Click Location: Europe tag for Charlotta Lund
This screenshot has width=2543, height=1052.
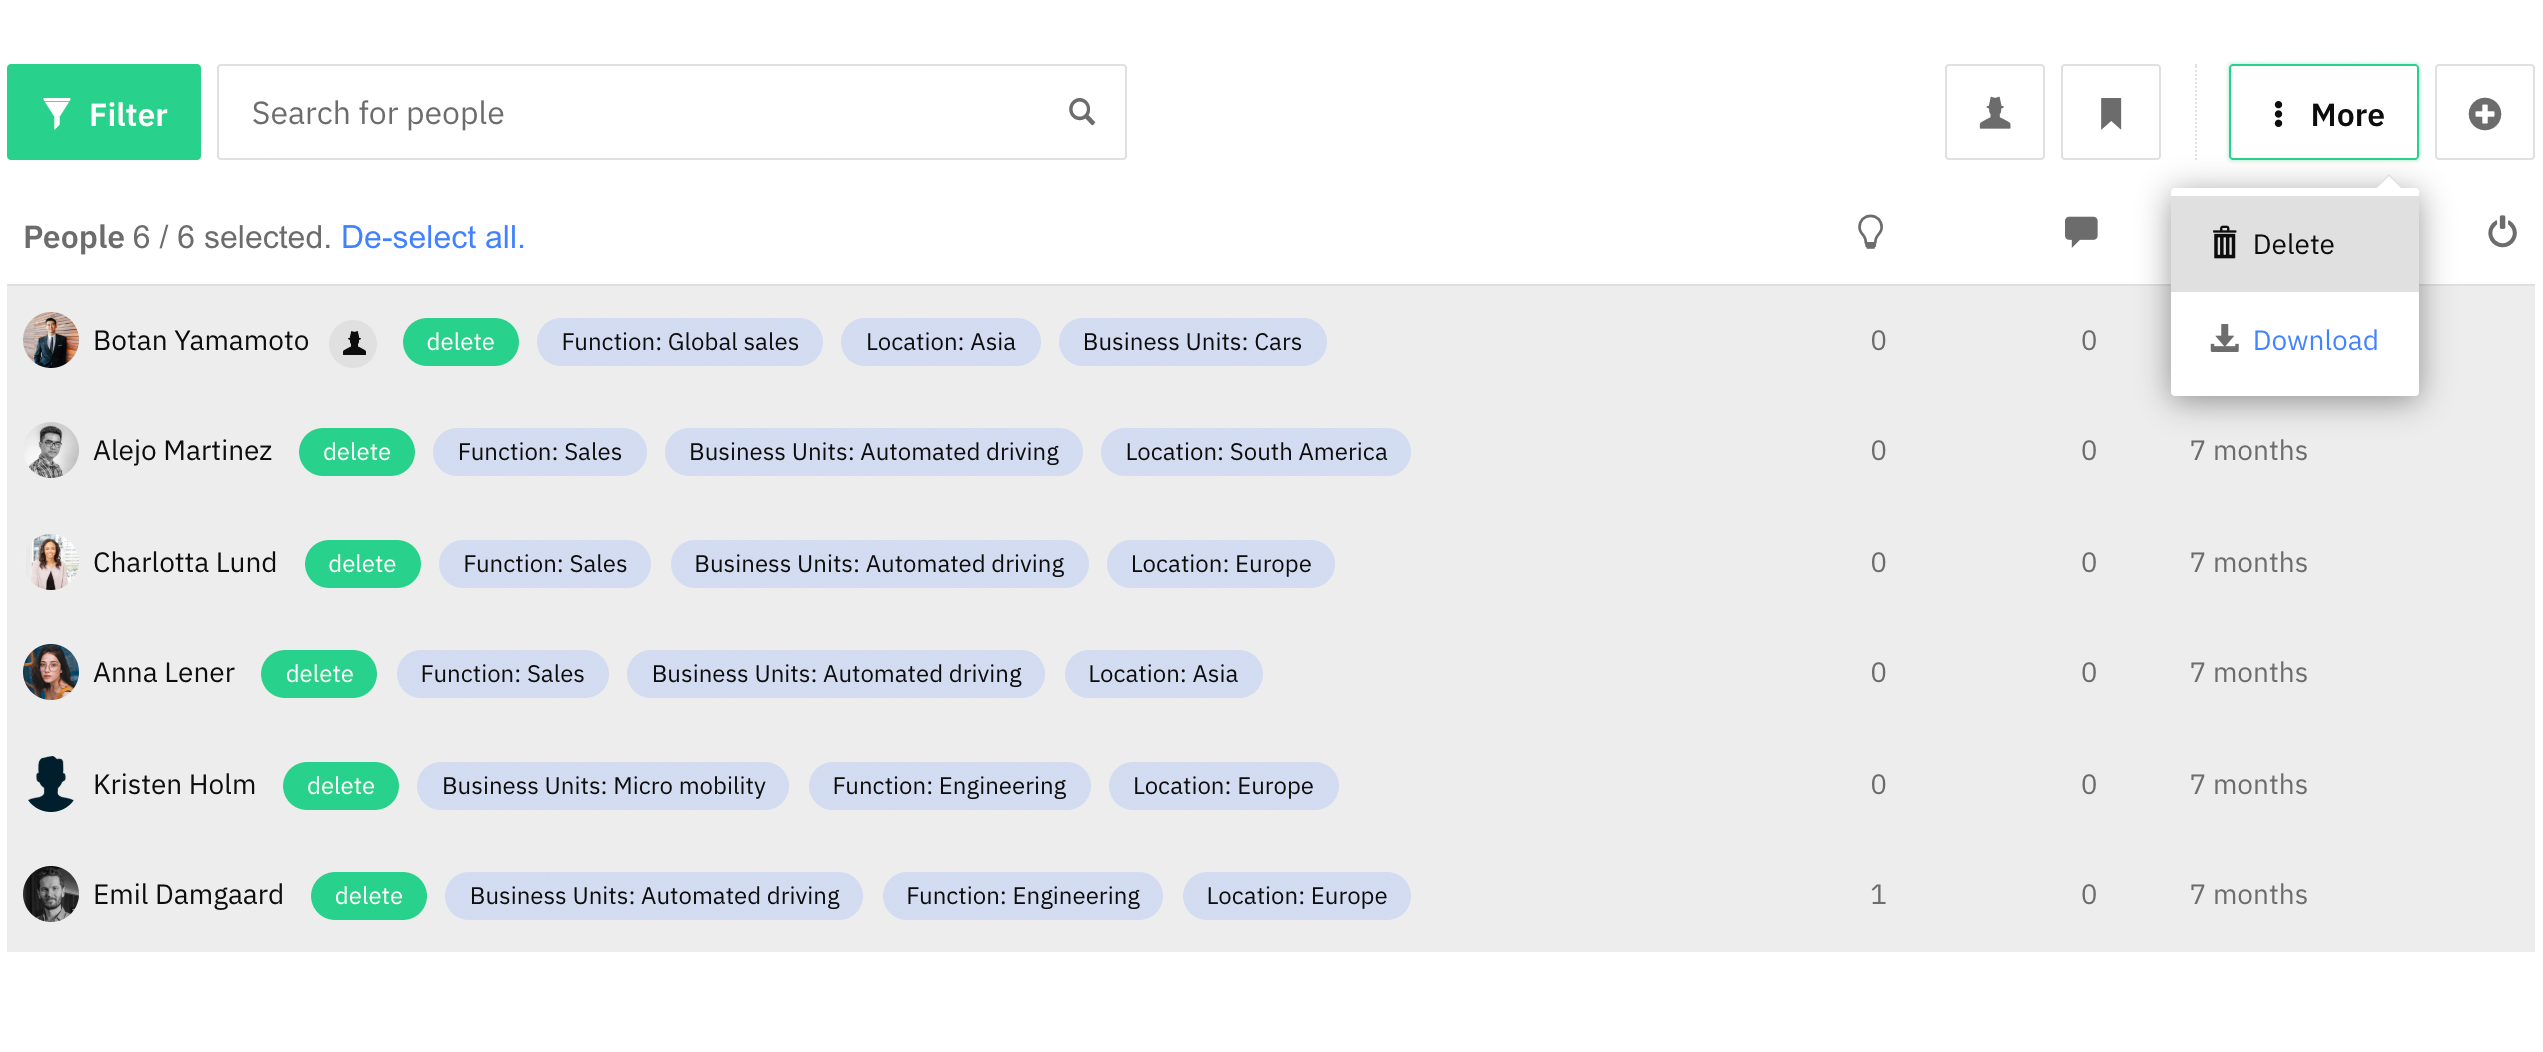(1220, 564)
